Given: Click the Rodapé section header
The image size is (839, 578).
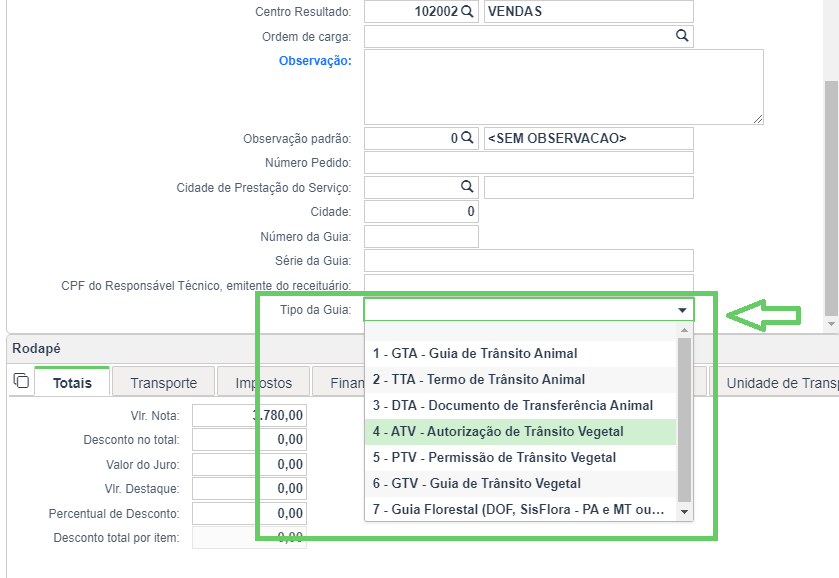Looking at the screenshot, I should [x=36, y=348].
